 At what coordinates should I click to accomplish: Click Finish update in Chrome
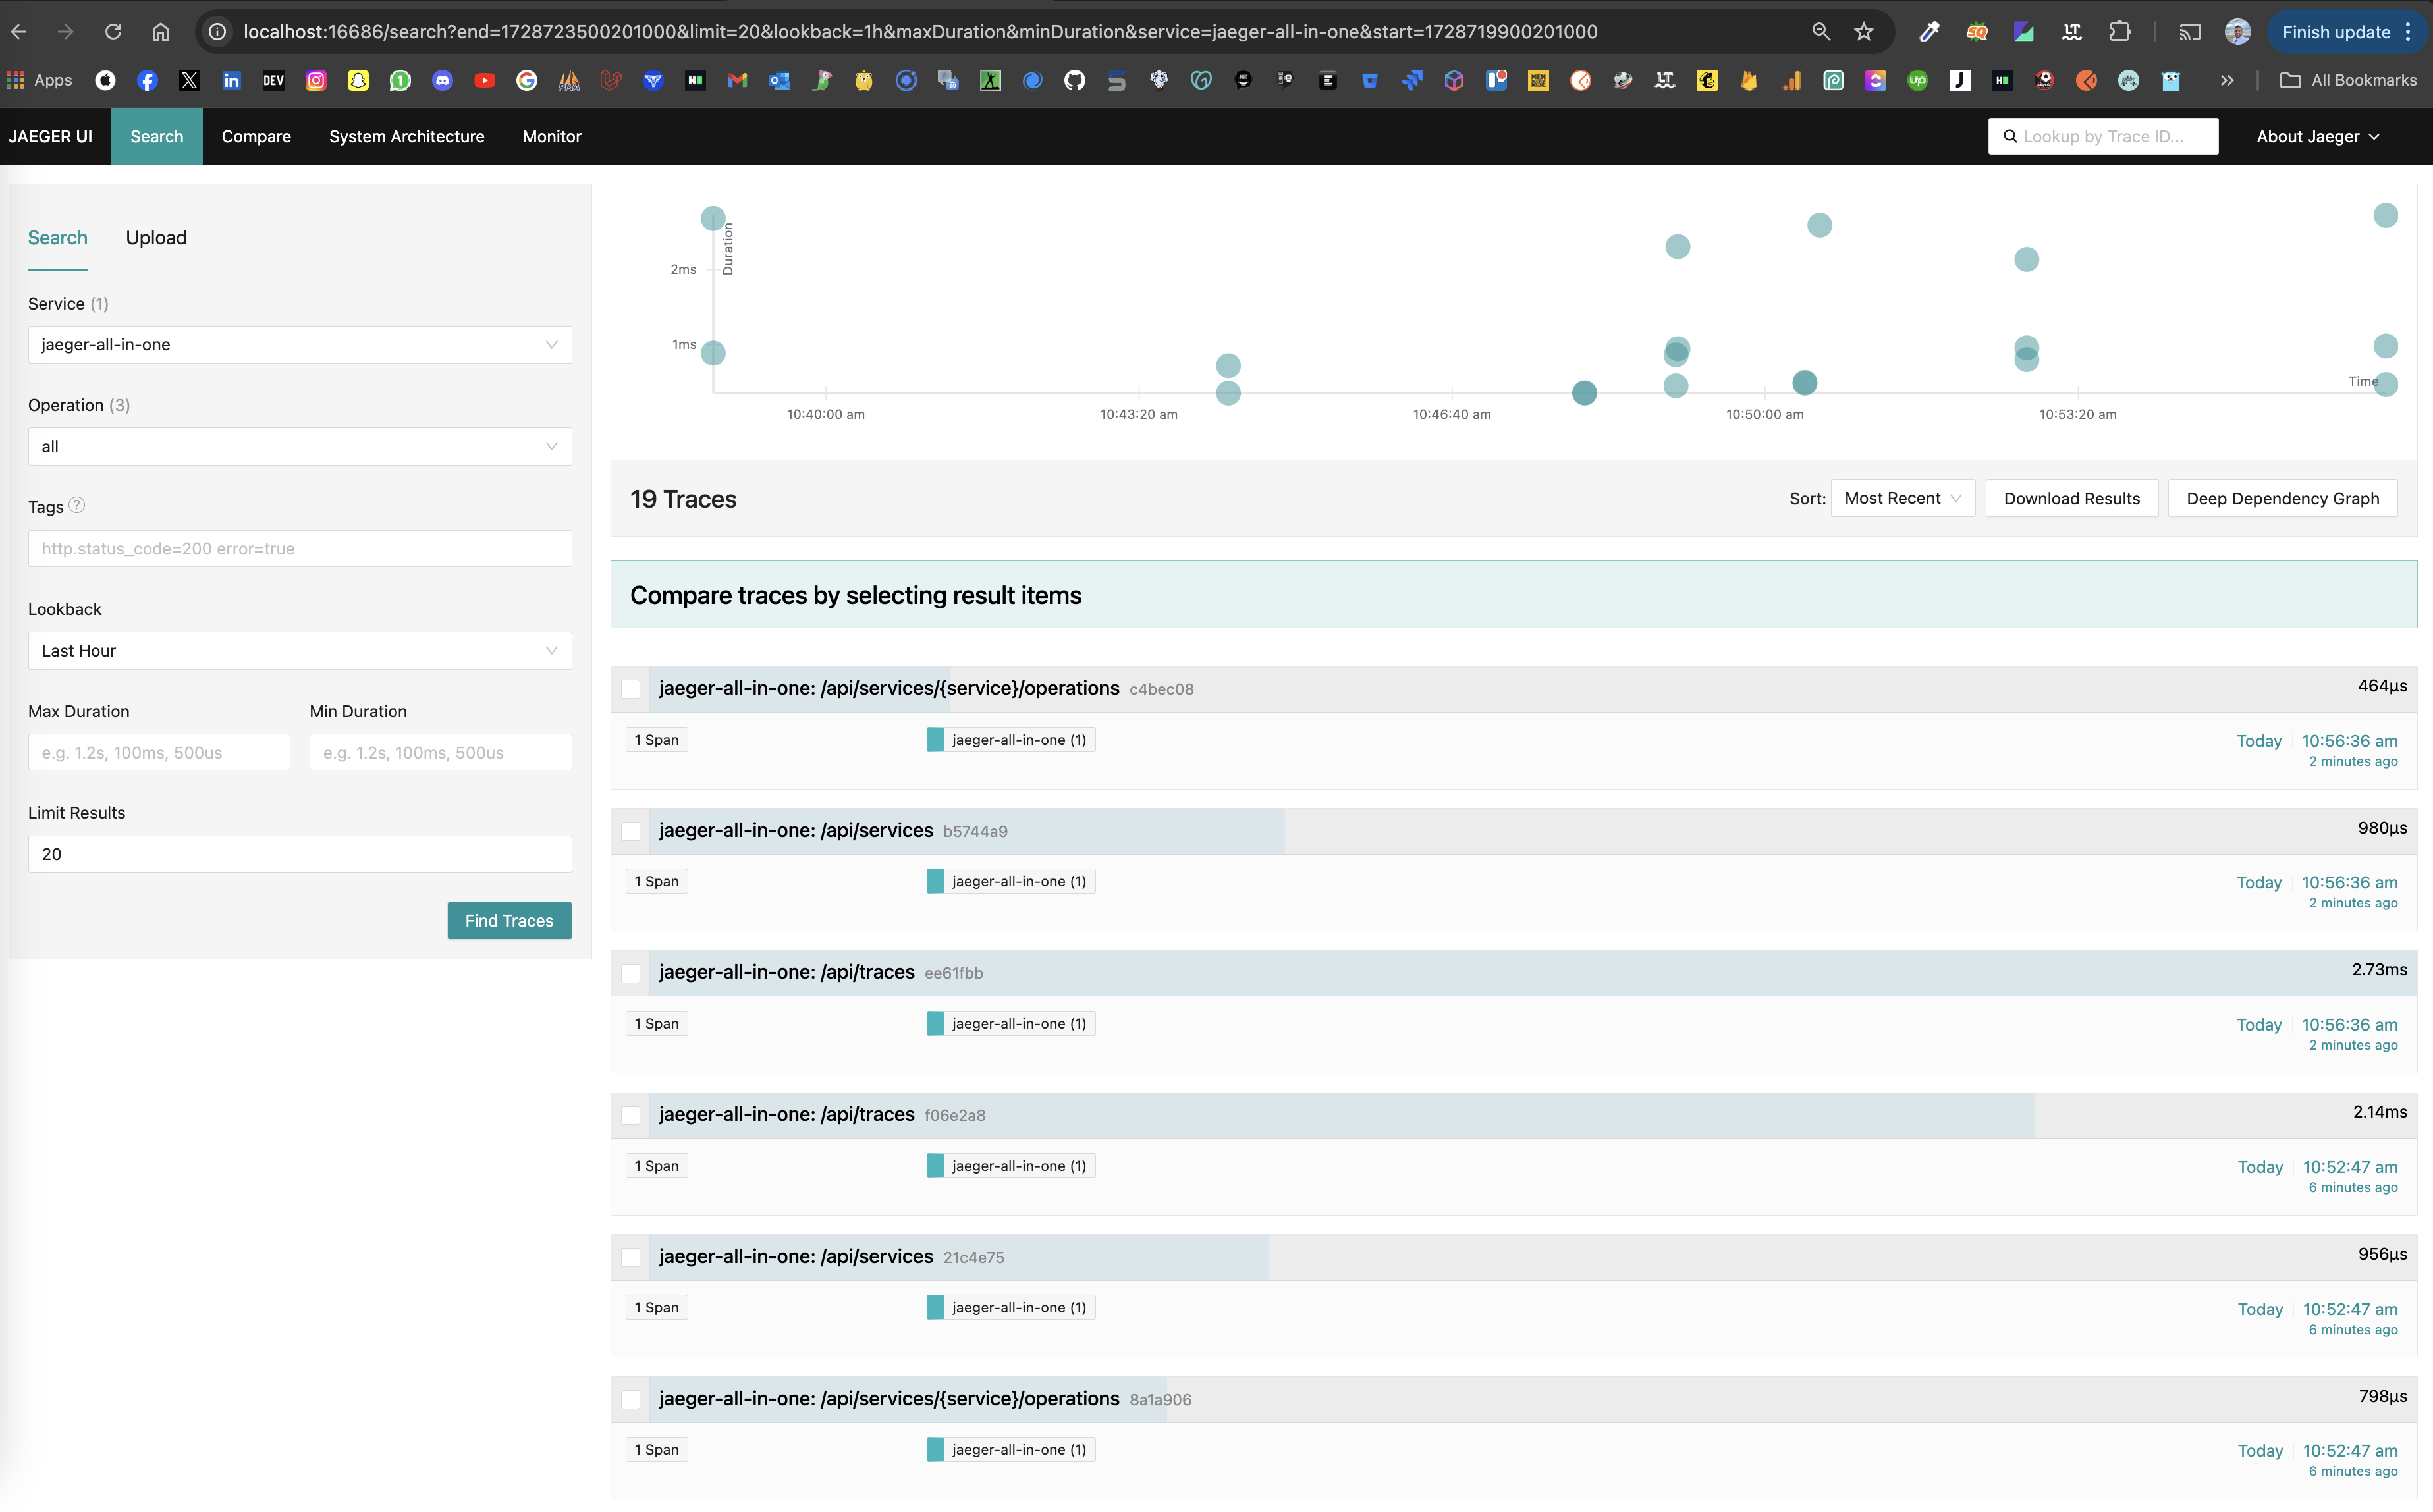(x=2336, y=32)
